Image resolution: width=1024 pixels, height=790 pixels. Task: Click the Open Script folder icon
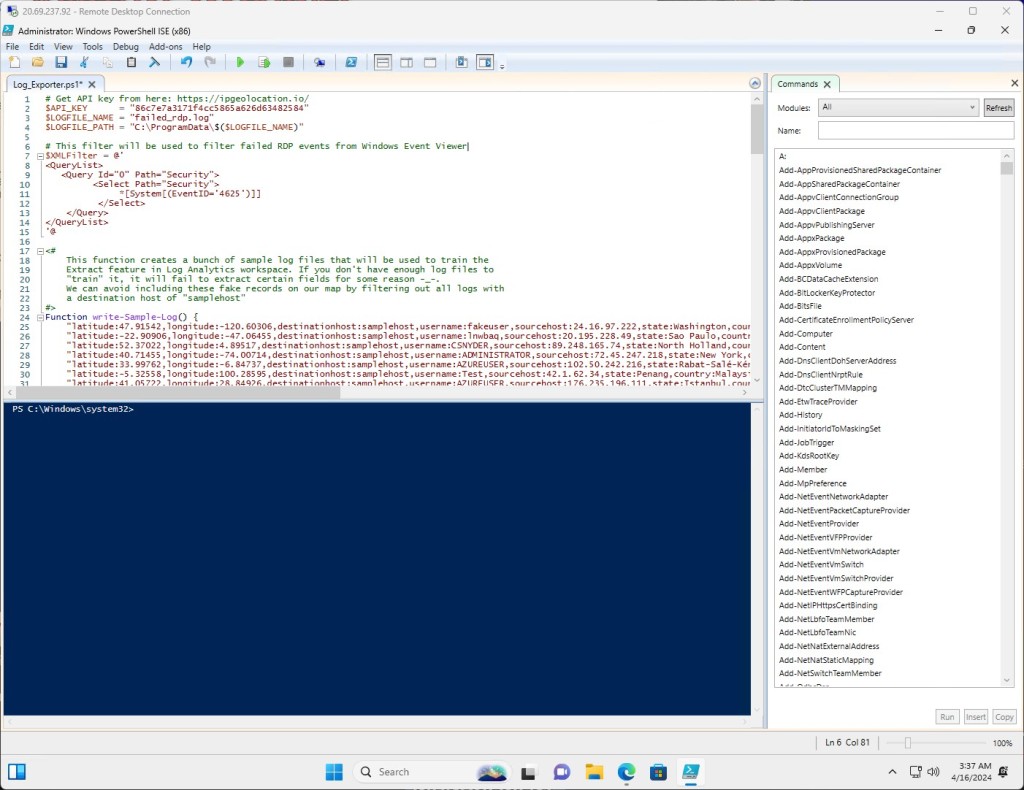pyautogui.click(x=38, y=62)
